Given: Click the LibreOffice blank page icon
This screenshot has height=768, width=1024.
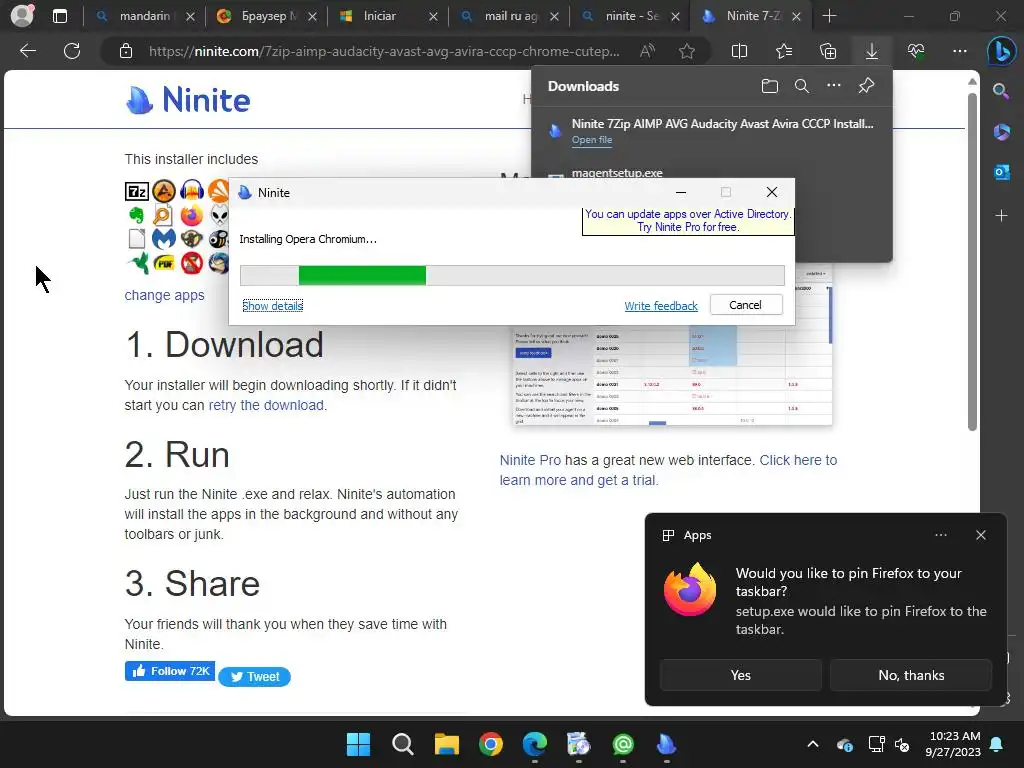Looking at the screenshot, I should [x=136, y=238].
